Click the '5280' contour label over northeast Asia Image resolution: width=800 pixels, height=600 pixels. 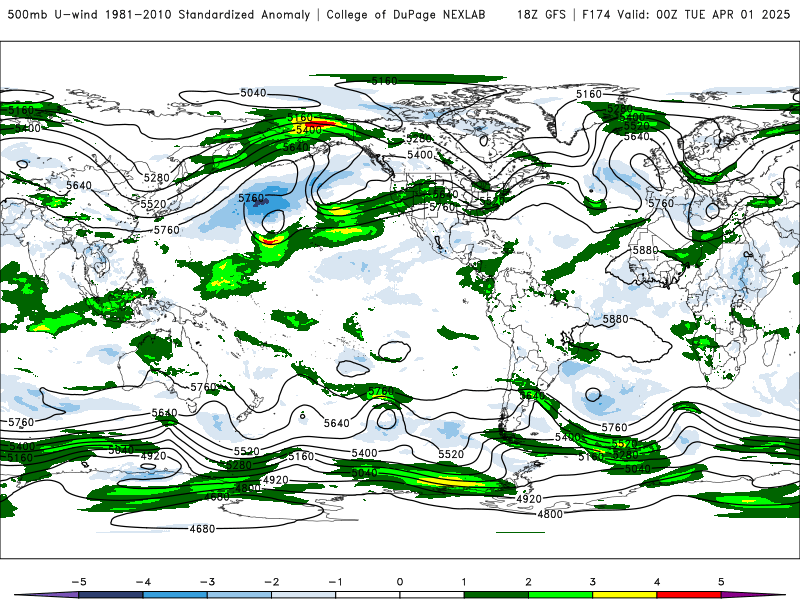156,178
